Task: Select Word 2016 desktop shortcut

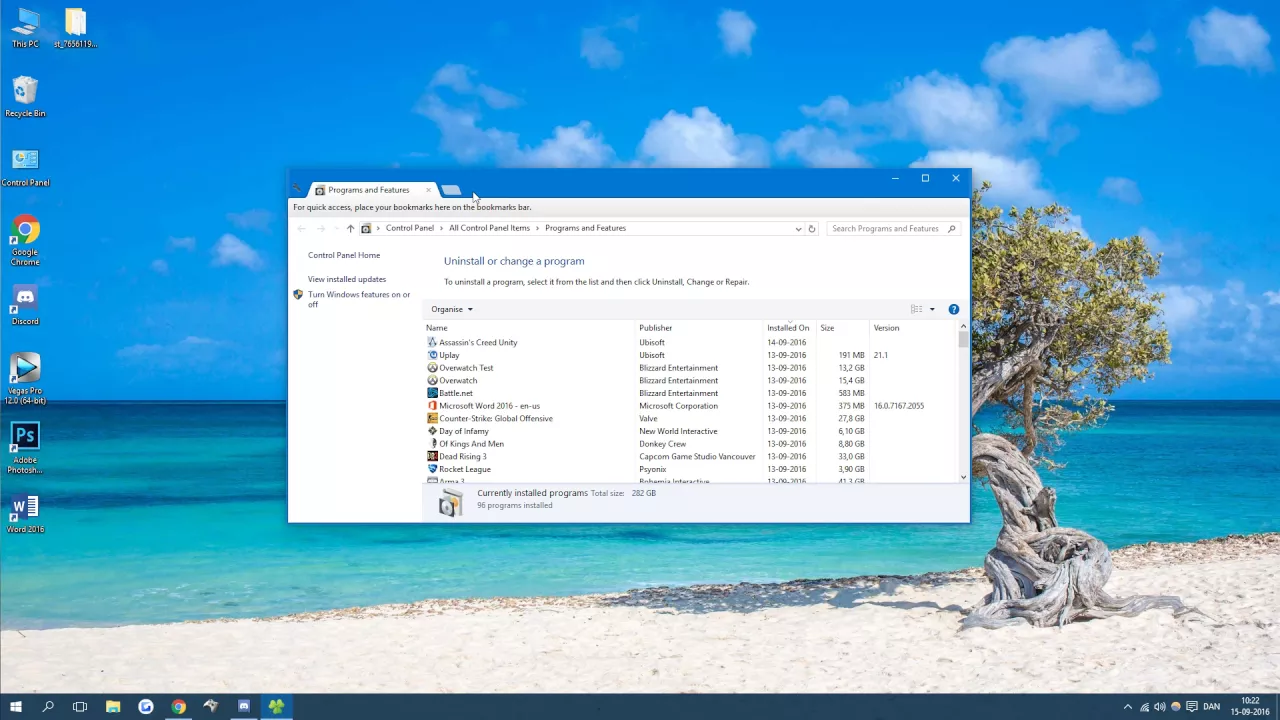Action: pos(25,513)
